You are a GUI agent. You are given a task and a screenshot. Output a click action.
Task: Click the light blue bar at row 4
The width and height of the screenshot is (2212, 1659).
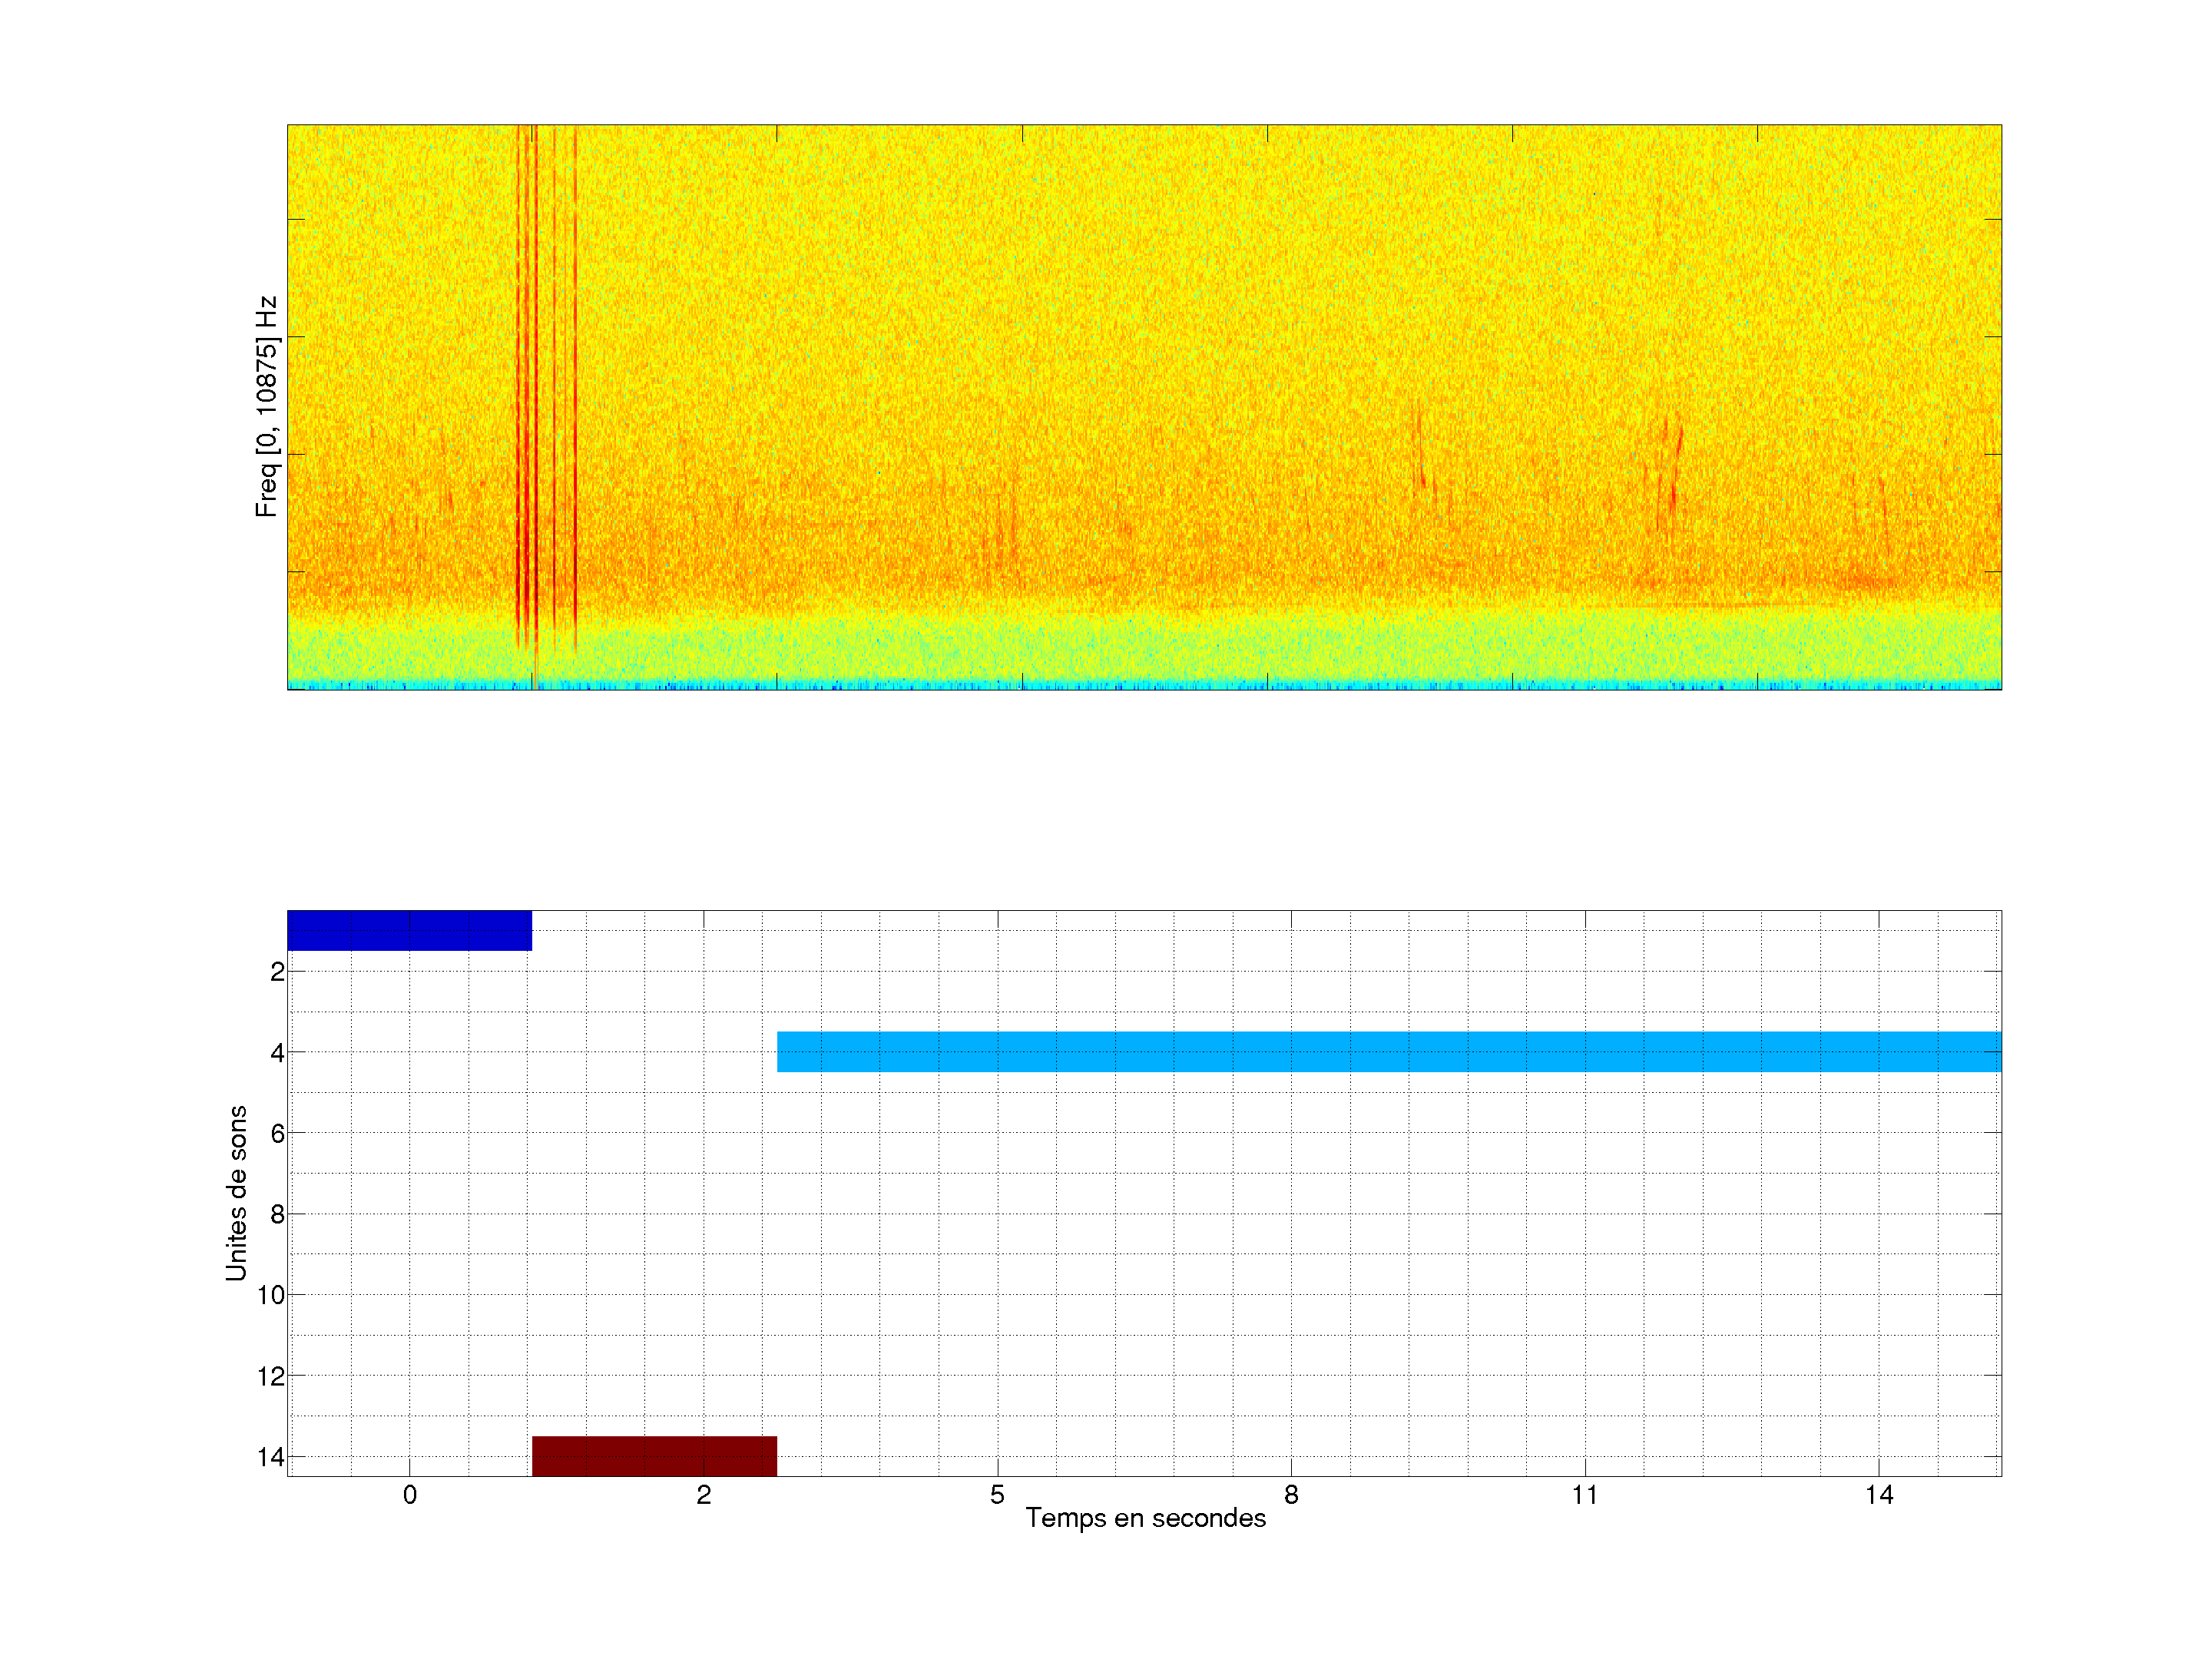pos(1388,1052)
